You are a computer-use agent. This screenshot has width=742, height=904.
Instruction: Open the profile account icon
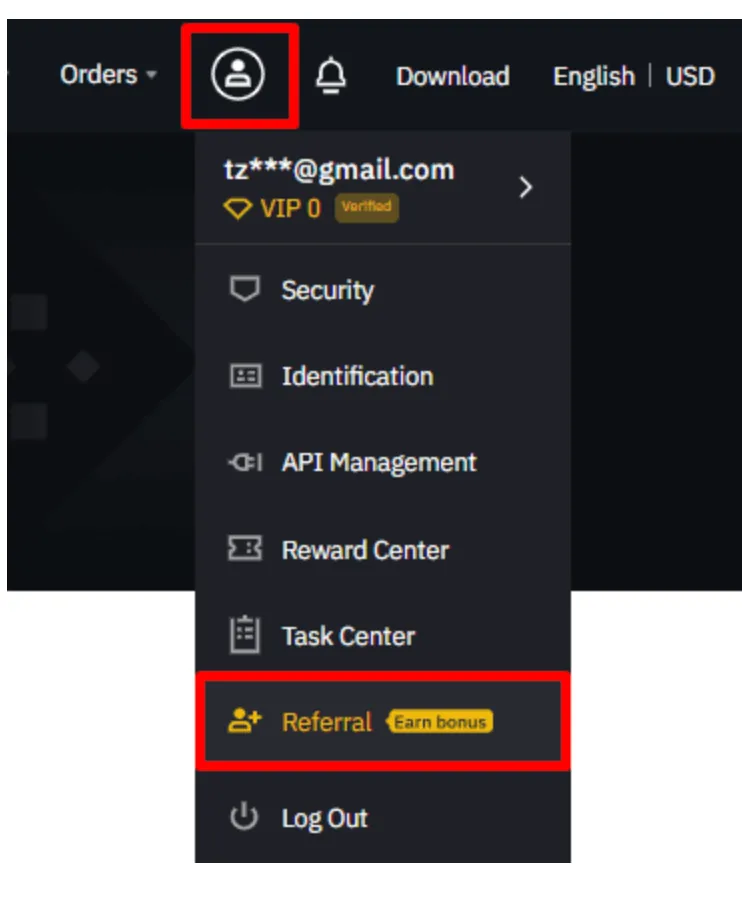pyautogui.click(x=238, y=75)
